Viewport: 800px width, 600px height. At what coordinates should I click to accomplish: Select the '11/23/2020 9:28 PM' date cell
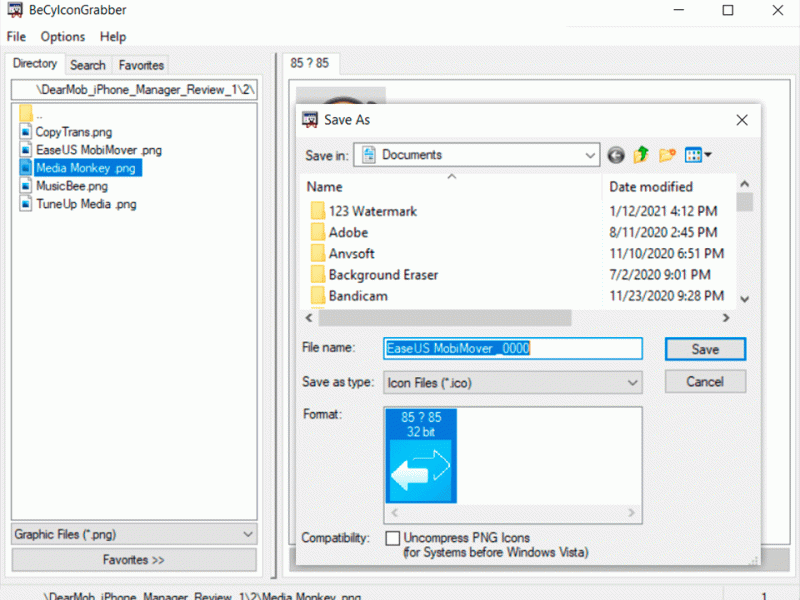[666, 296]
